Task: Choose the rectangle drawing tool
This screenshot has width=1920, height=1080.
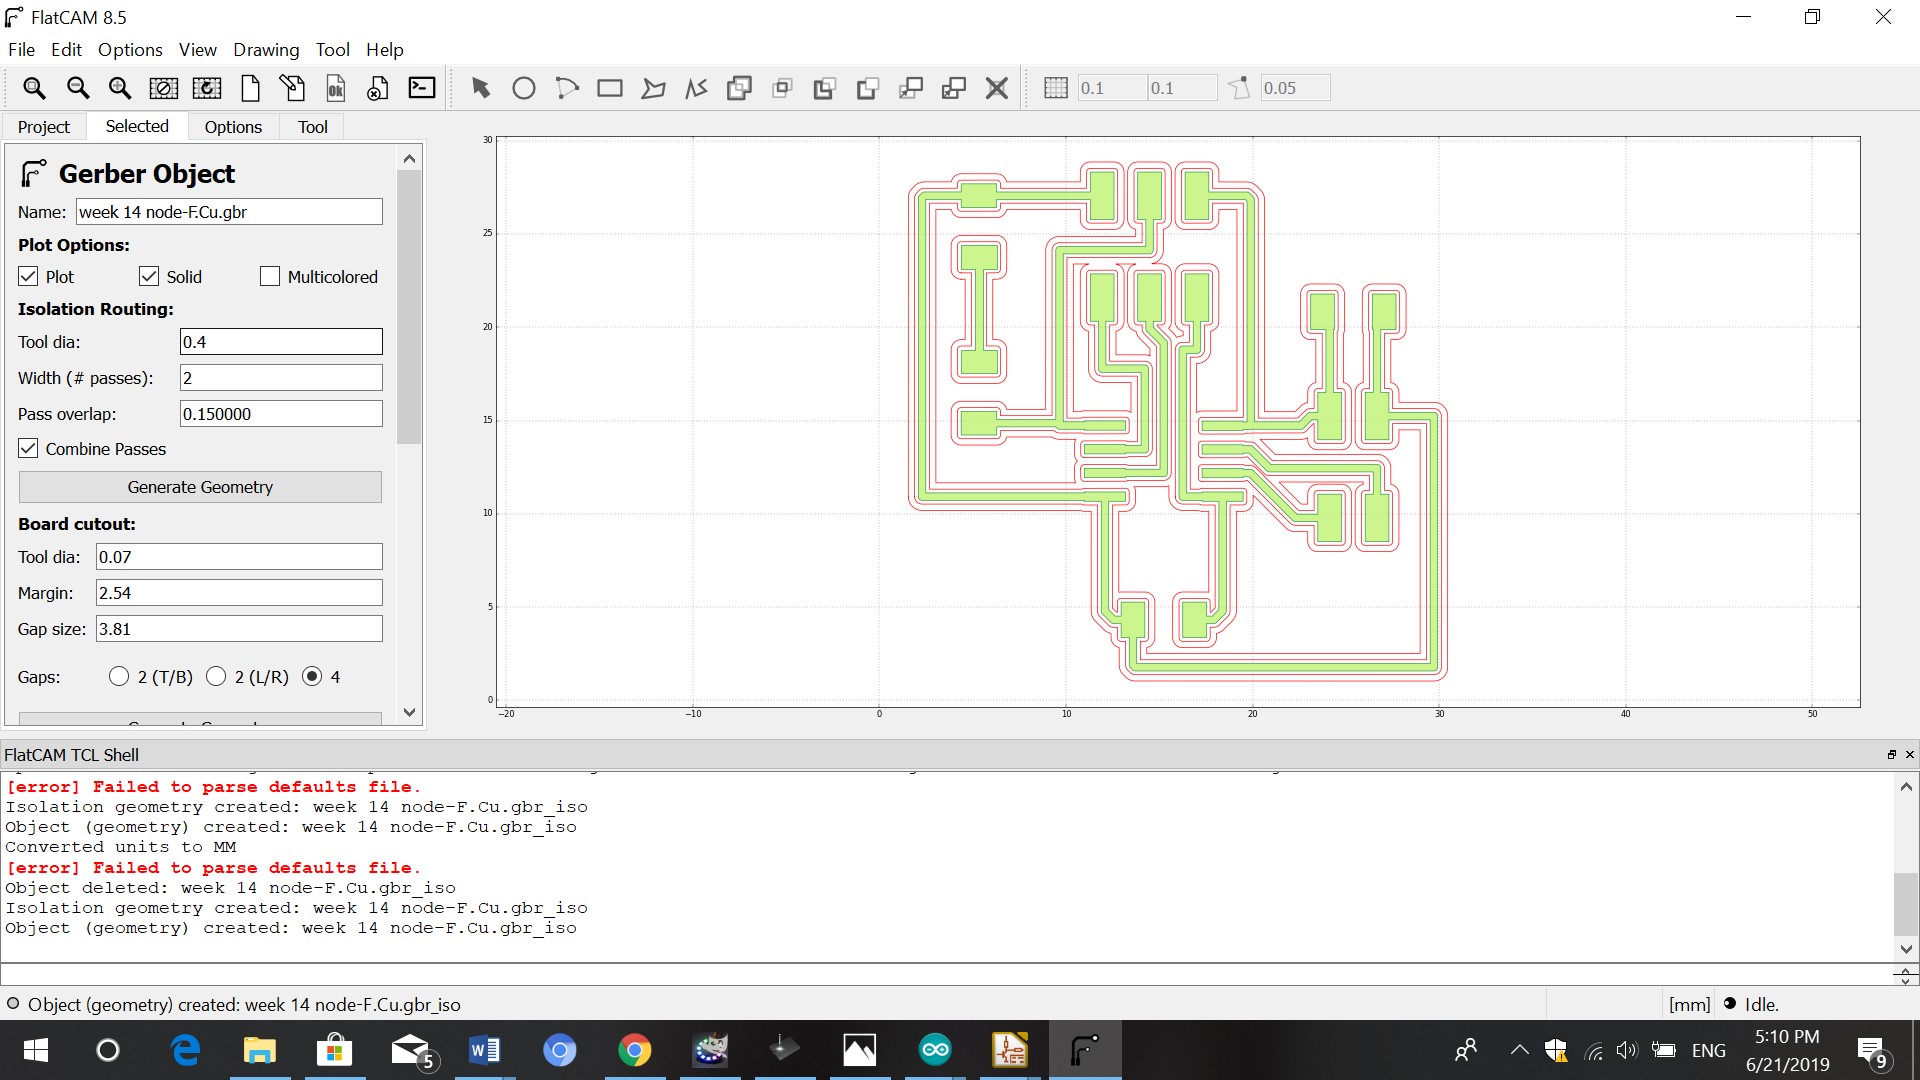Action: click(x=609, y=88)
